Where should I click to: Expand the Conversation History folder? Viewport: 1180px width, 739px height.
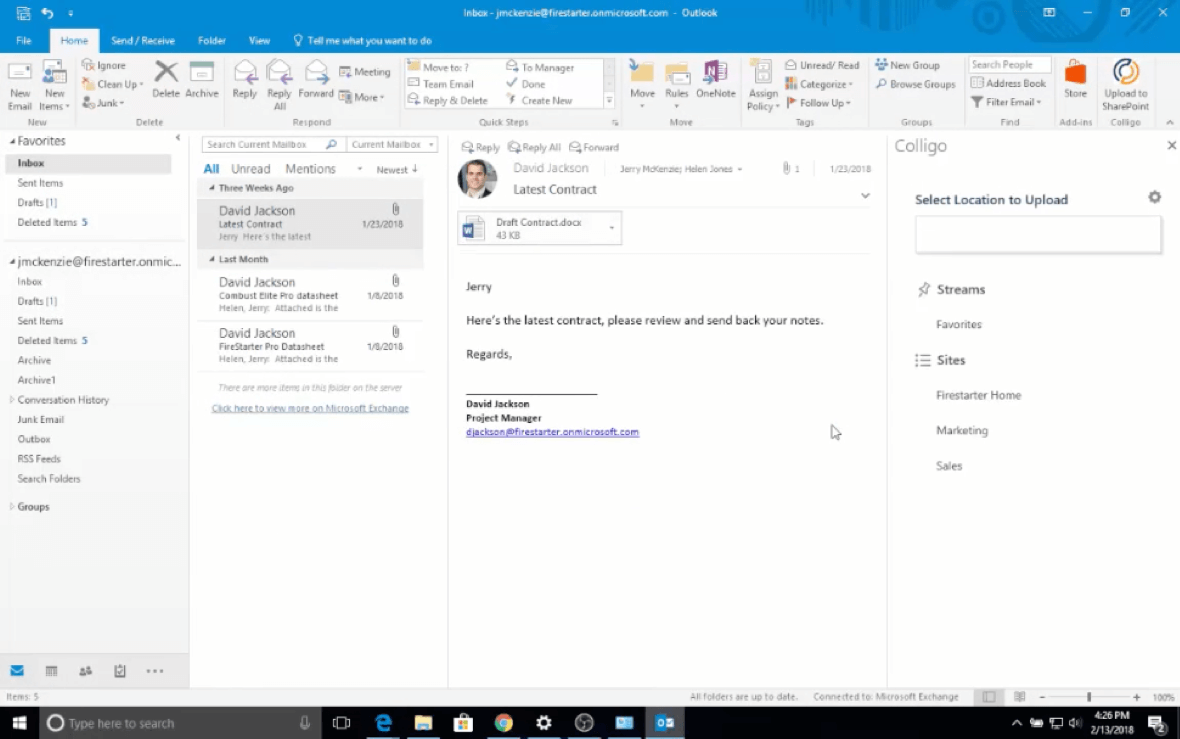point(11,400)
